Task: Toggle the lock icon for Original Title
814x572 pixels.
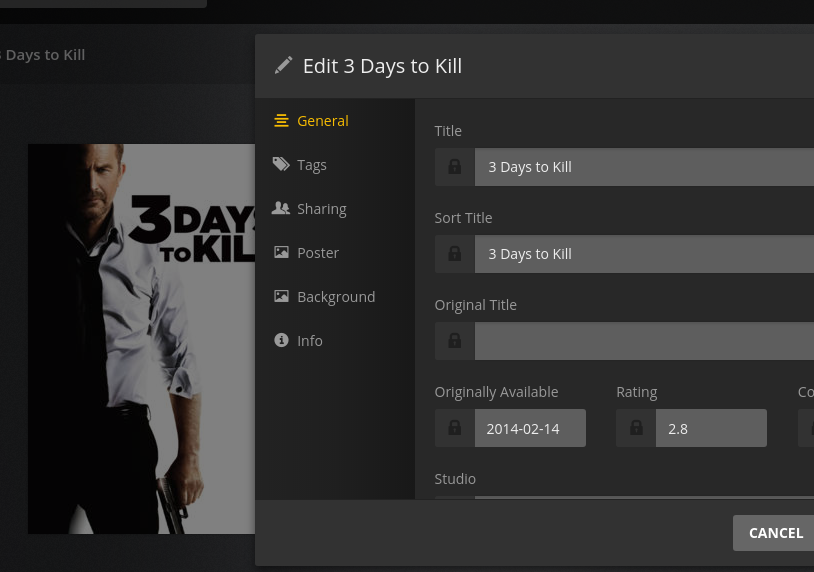Action: click(x=455, y=341)
